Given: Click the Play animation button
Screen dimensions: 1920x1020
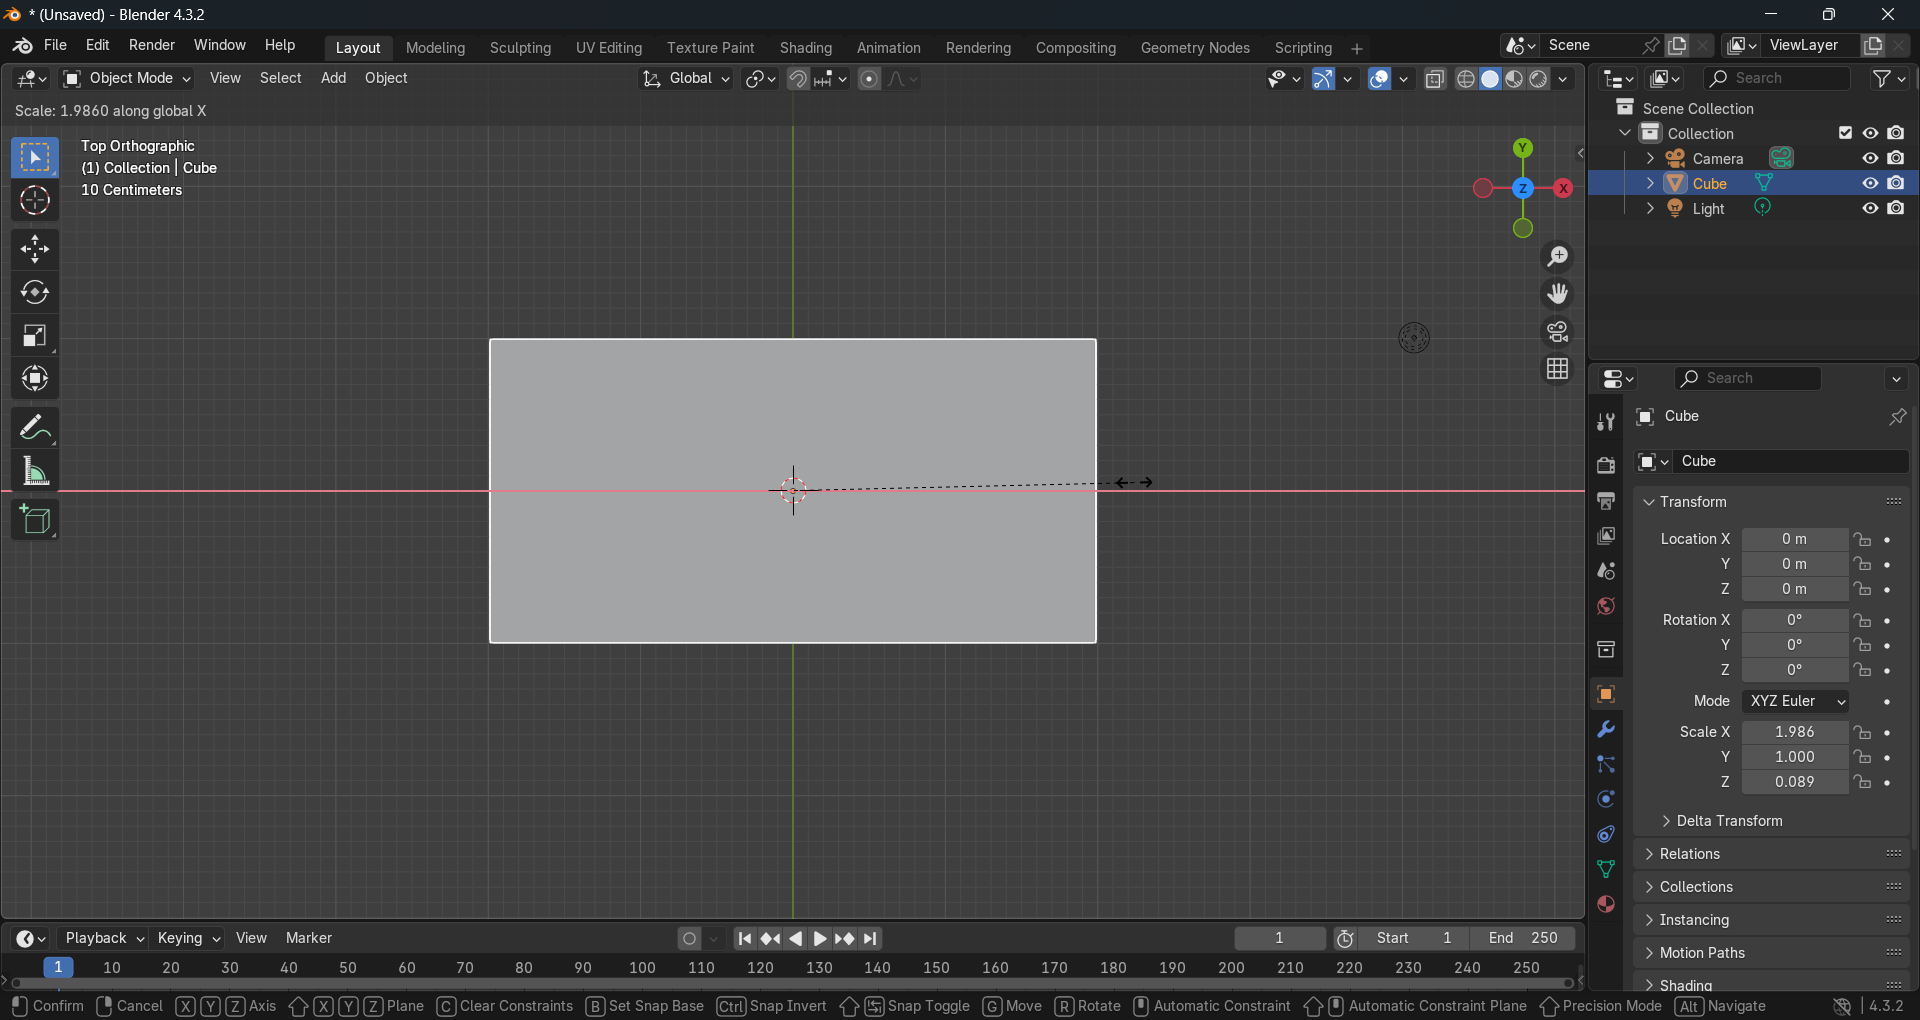Looking at the screenshot, I should pyautogui.click(x=820, y=938).
